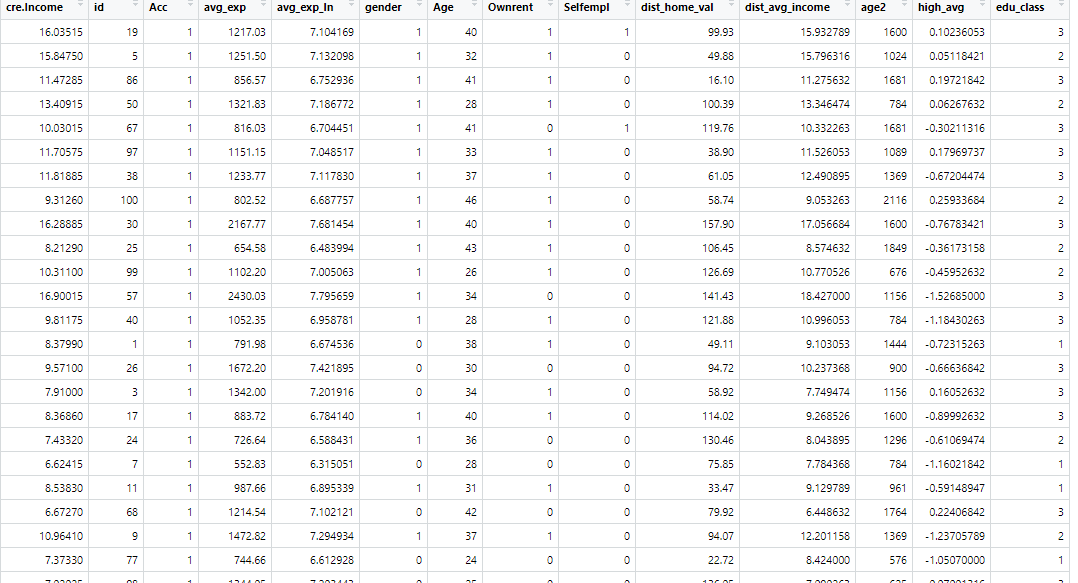Screen dimensions: 1078x583
Task: Select avg_exp cell 1217.03
Action: coord(234,32)
